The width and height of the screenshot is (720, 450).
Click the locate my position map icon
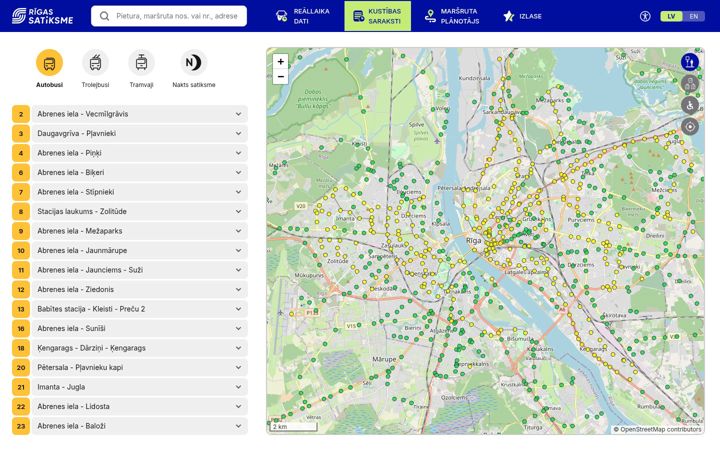tap(690, 127)
